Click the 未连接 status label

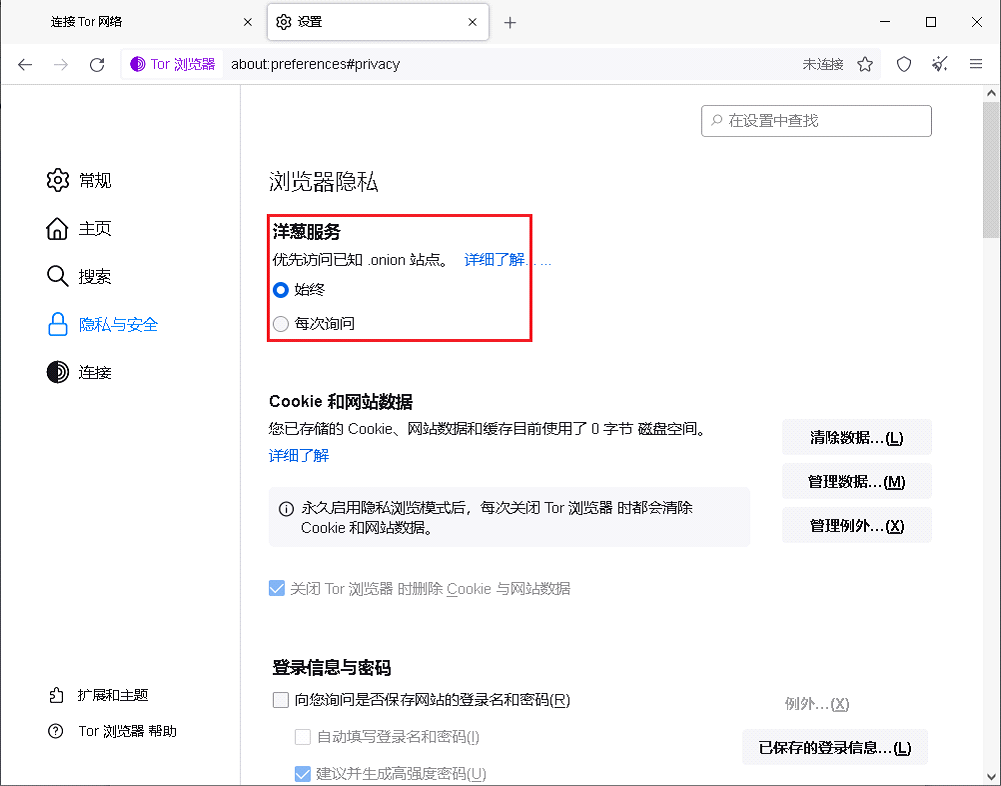coord(823,64)
